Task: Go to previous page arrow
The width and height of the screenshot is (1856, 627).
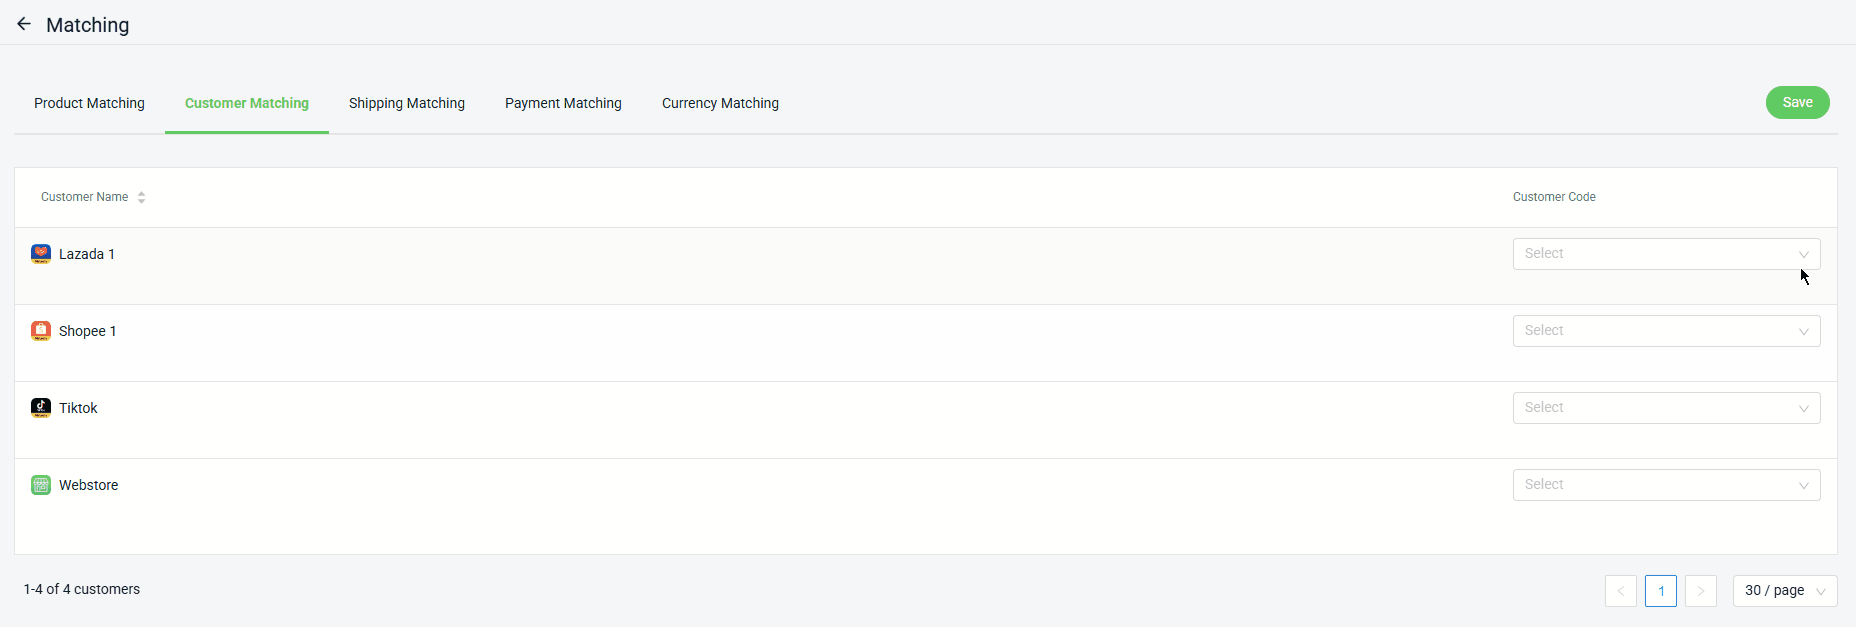Action: [1620, 591]
